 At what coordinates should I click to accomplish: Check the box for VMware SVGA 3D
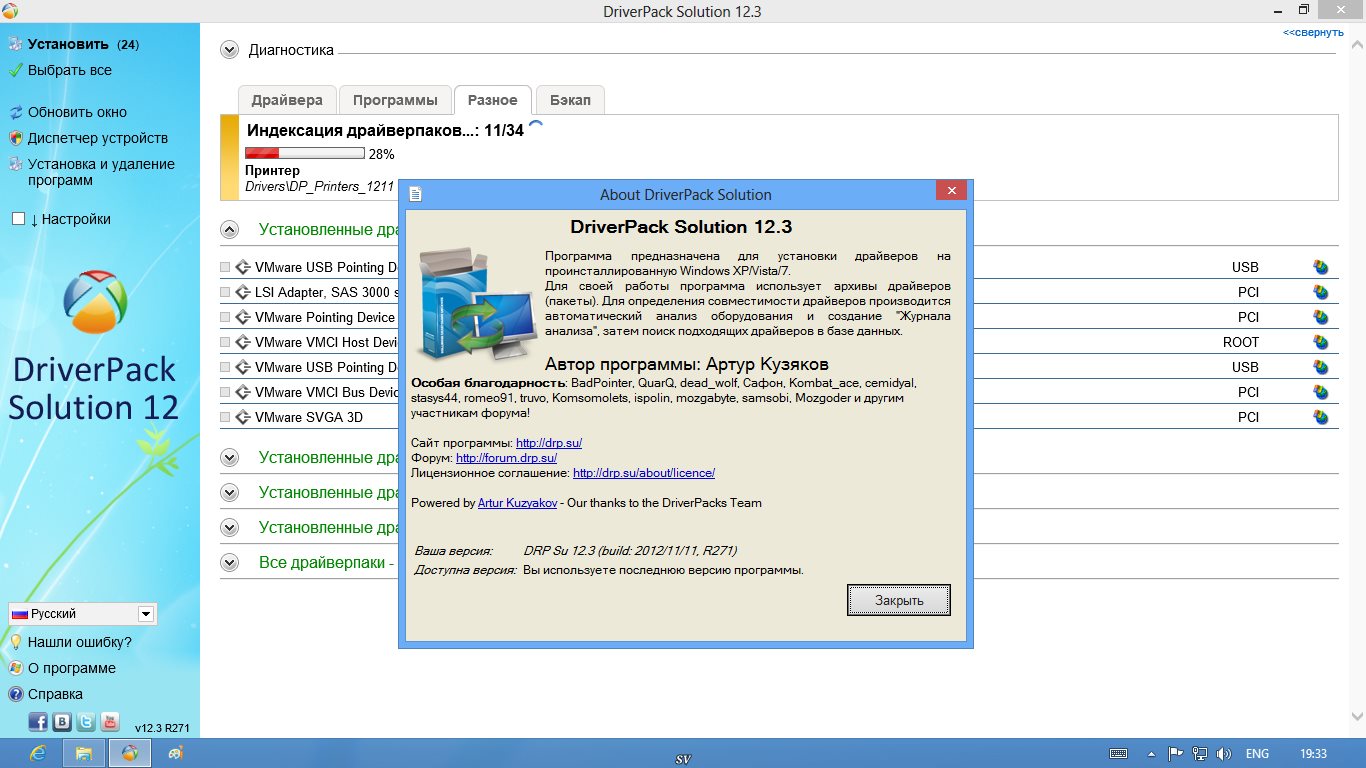coord(225,417)
